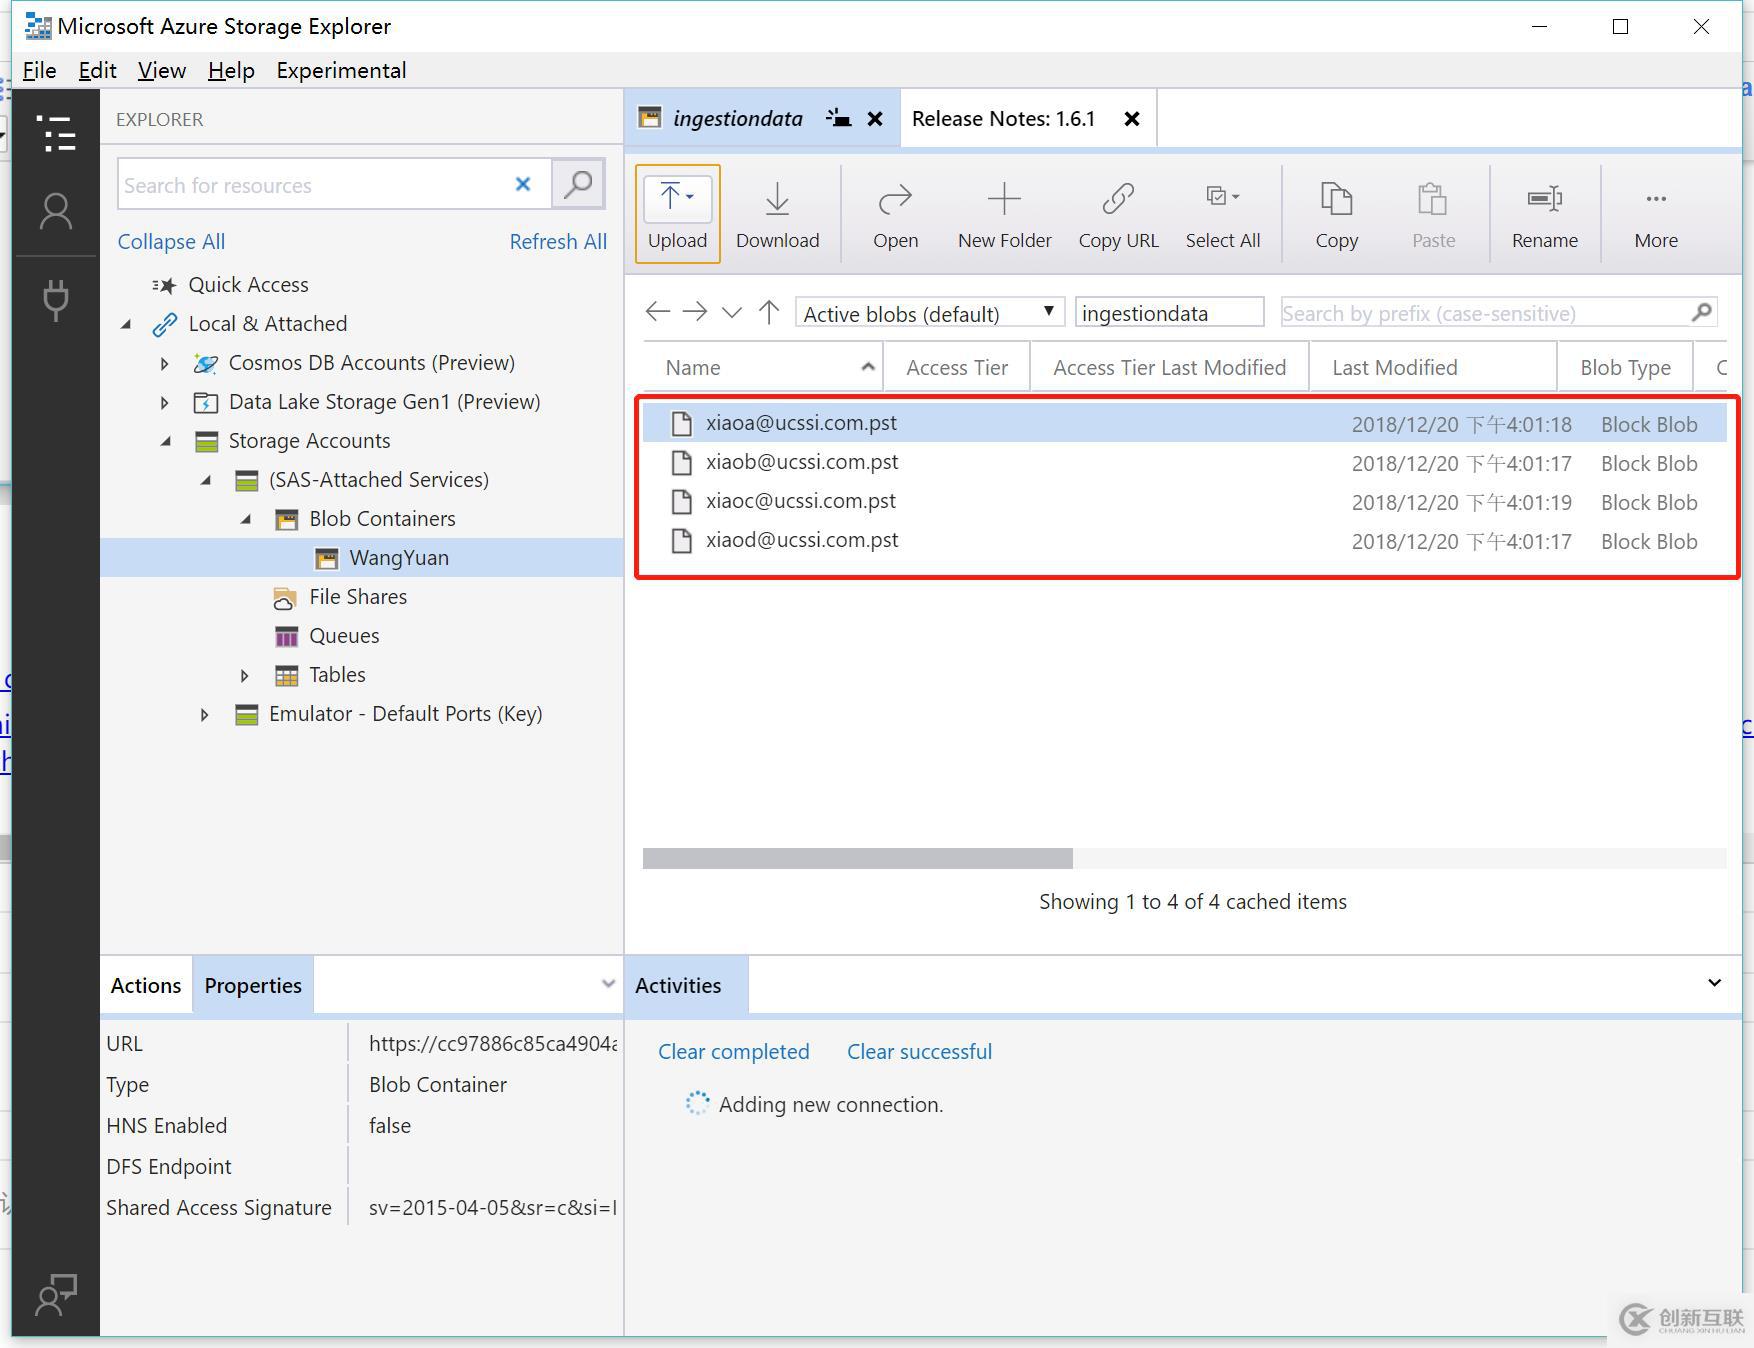Click the ingestiondata path field
Viewport: 1754px width, 1348px height.
[x=1169, y=313]
